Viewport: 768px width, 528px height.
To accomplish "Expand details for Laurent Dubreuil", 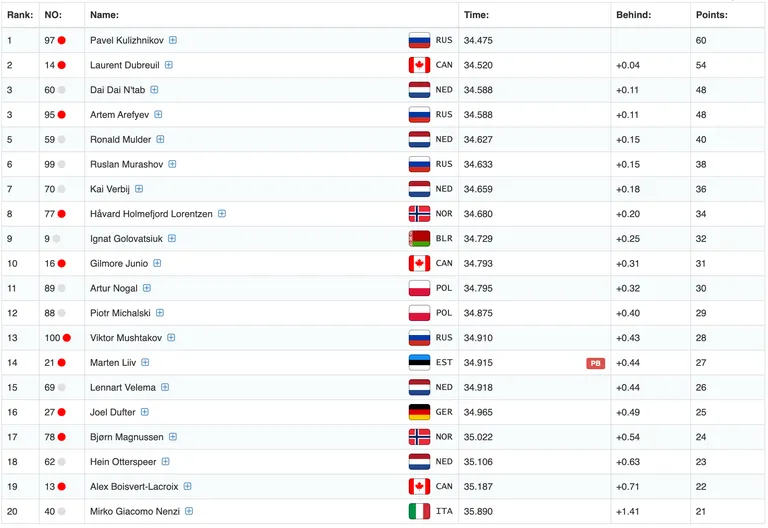I will point(169,65).
